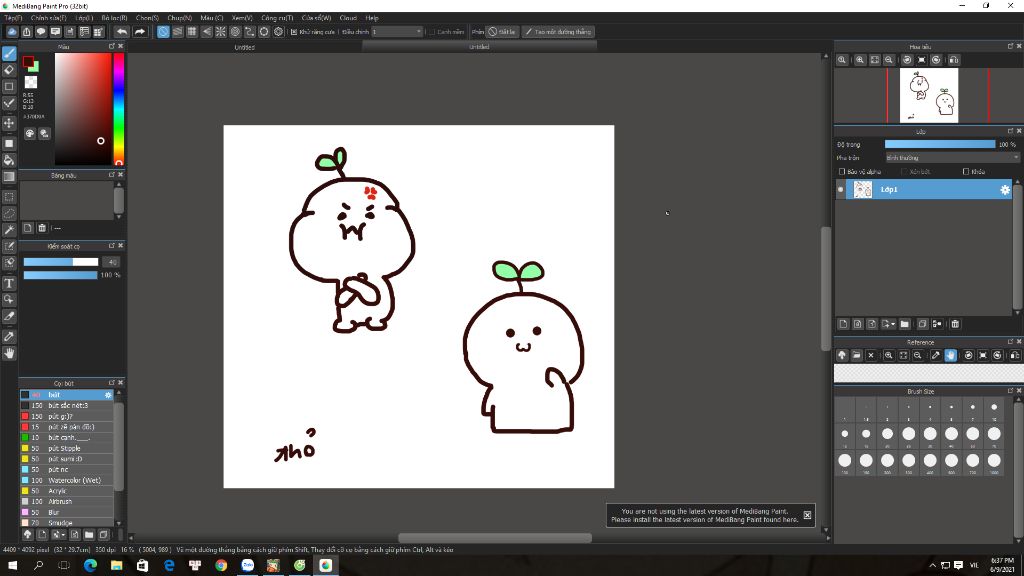
Task: Open the Tệp(F) file menu
Action: click(13, 18)
